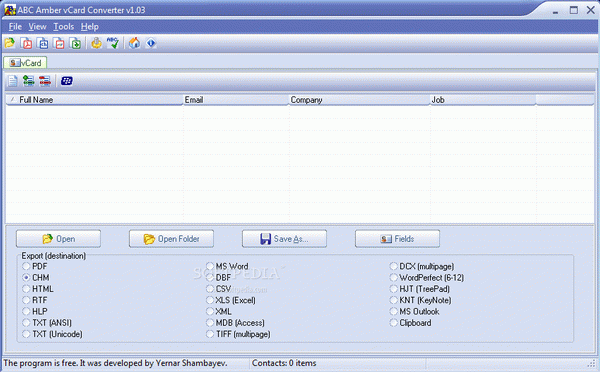
Task: Click the yellow stamp toolbar icon
Action: click(96, 43)
